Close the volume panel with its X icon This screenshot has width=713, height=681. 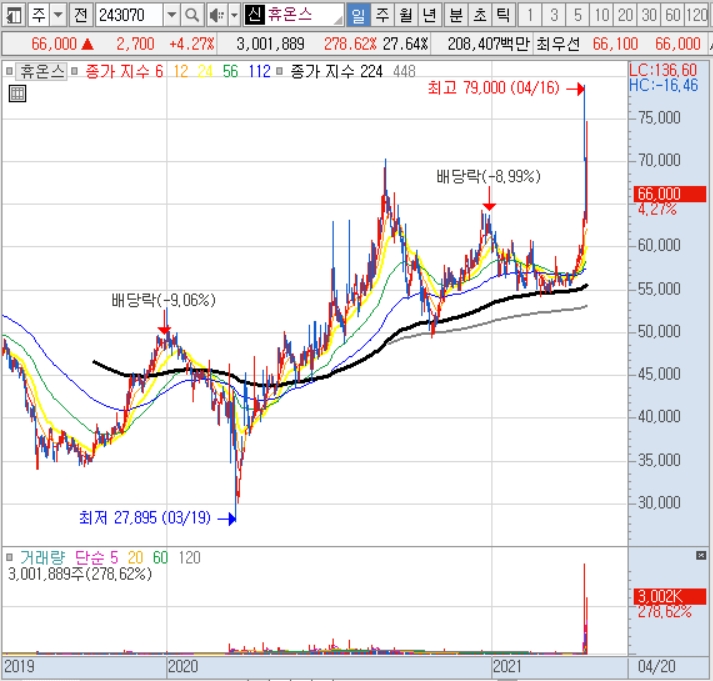pyautogui.click(x=701, y=555)
